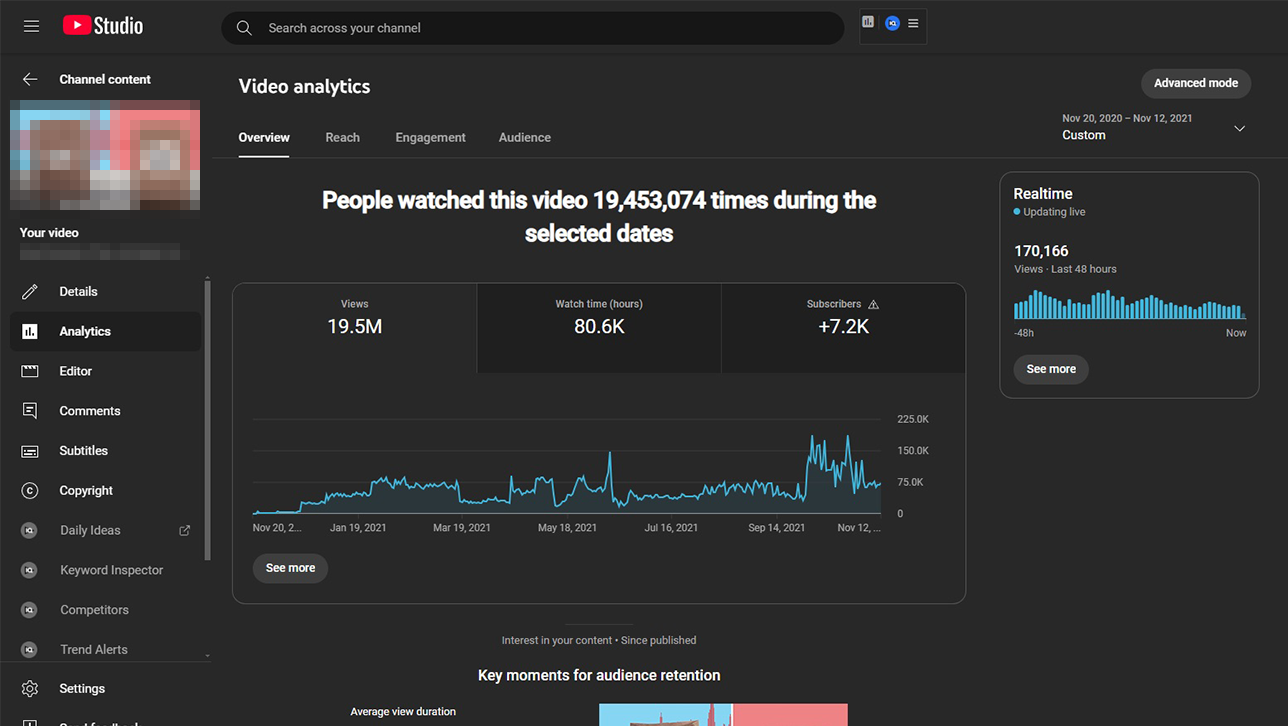
Task: Click the Analytics bar chart icon
Action: pyautogui.click(x=30, y=331)
